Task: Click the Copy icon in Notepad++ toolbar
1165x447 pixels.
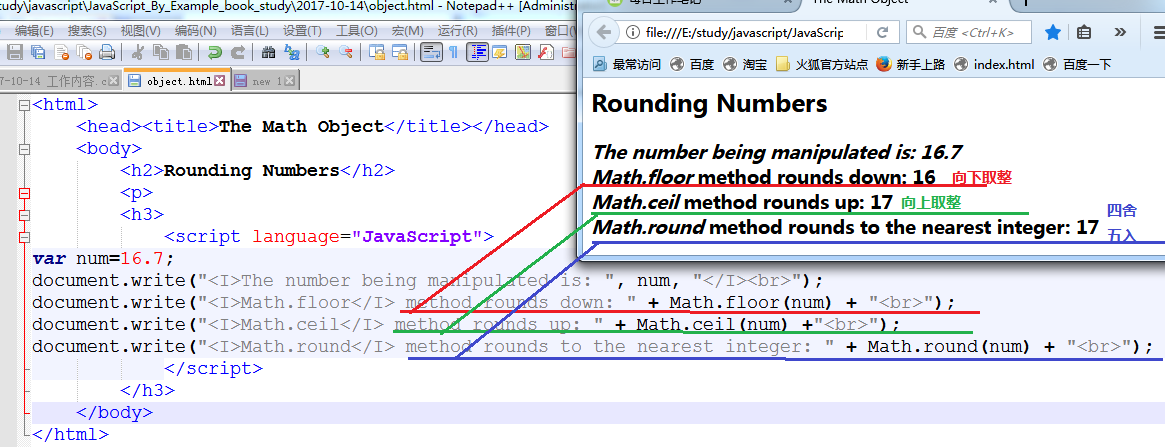Action: 160,52
